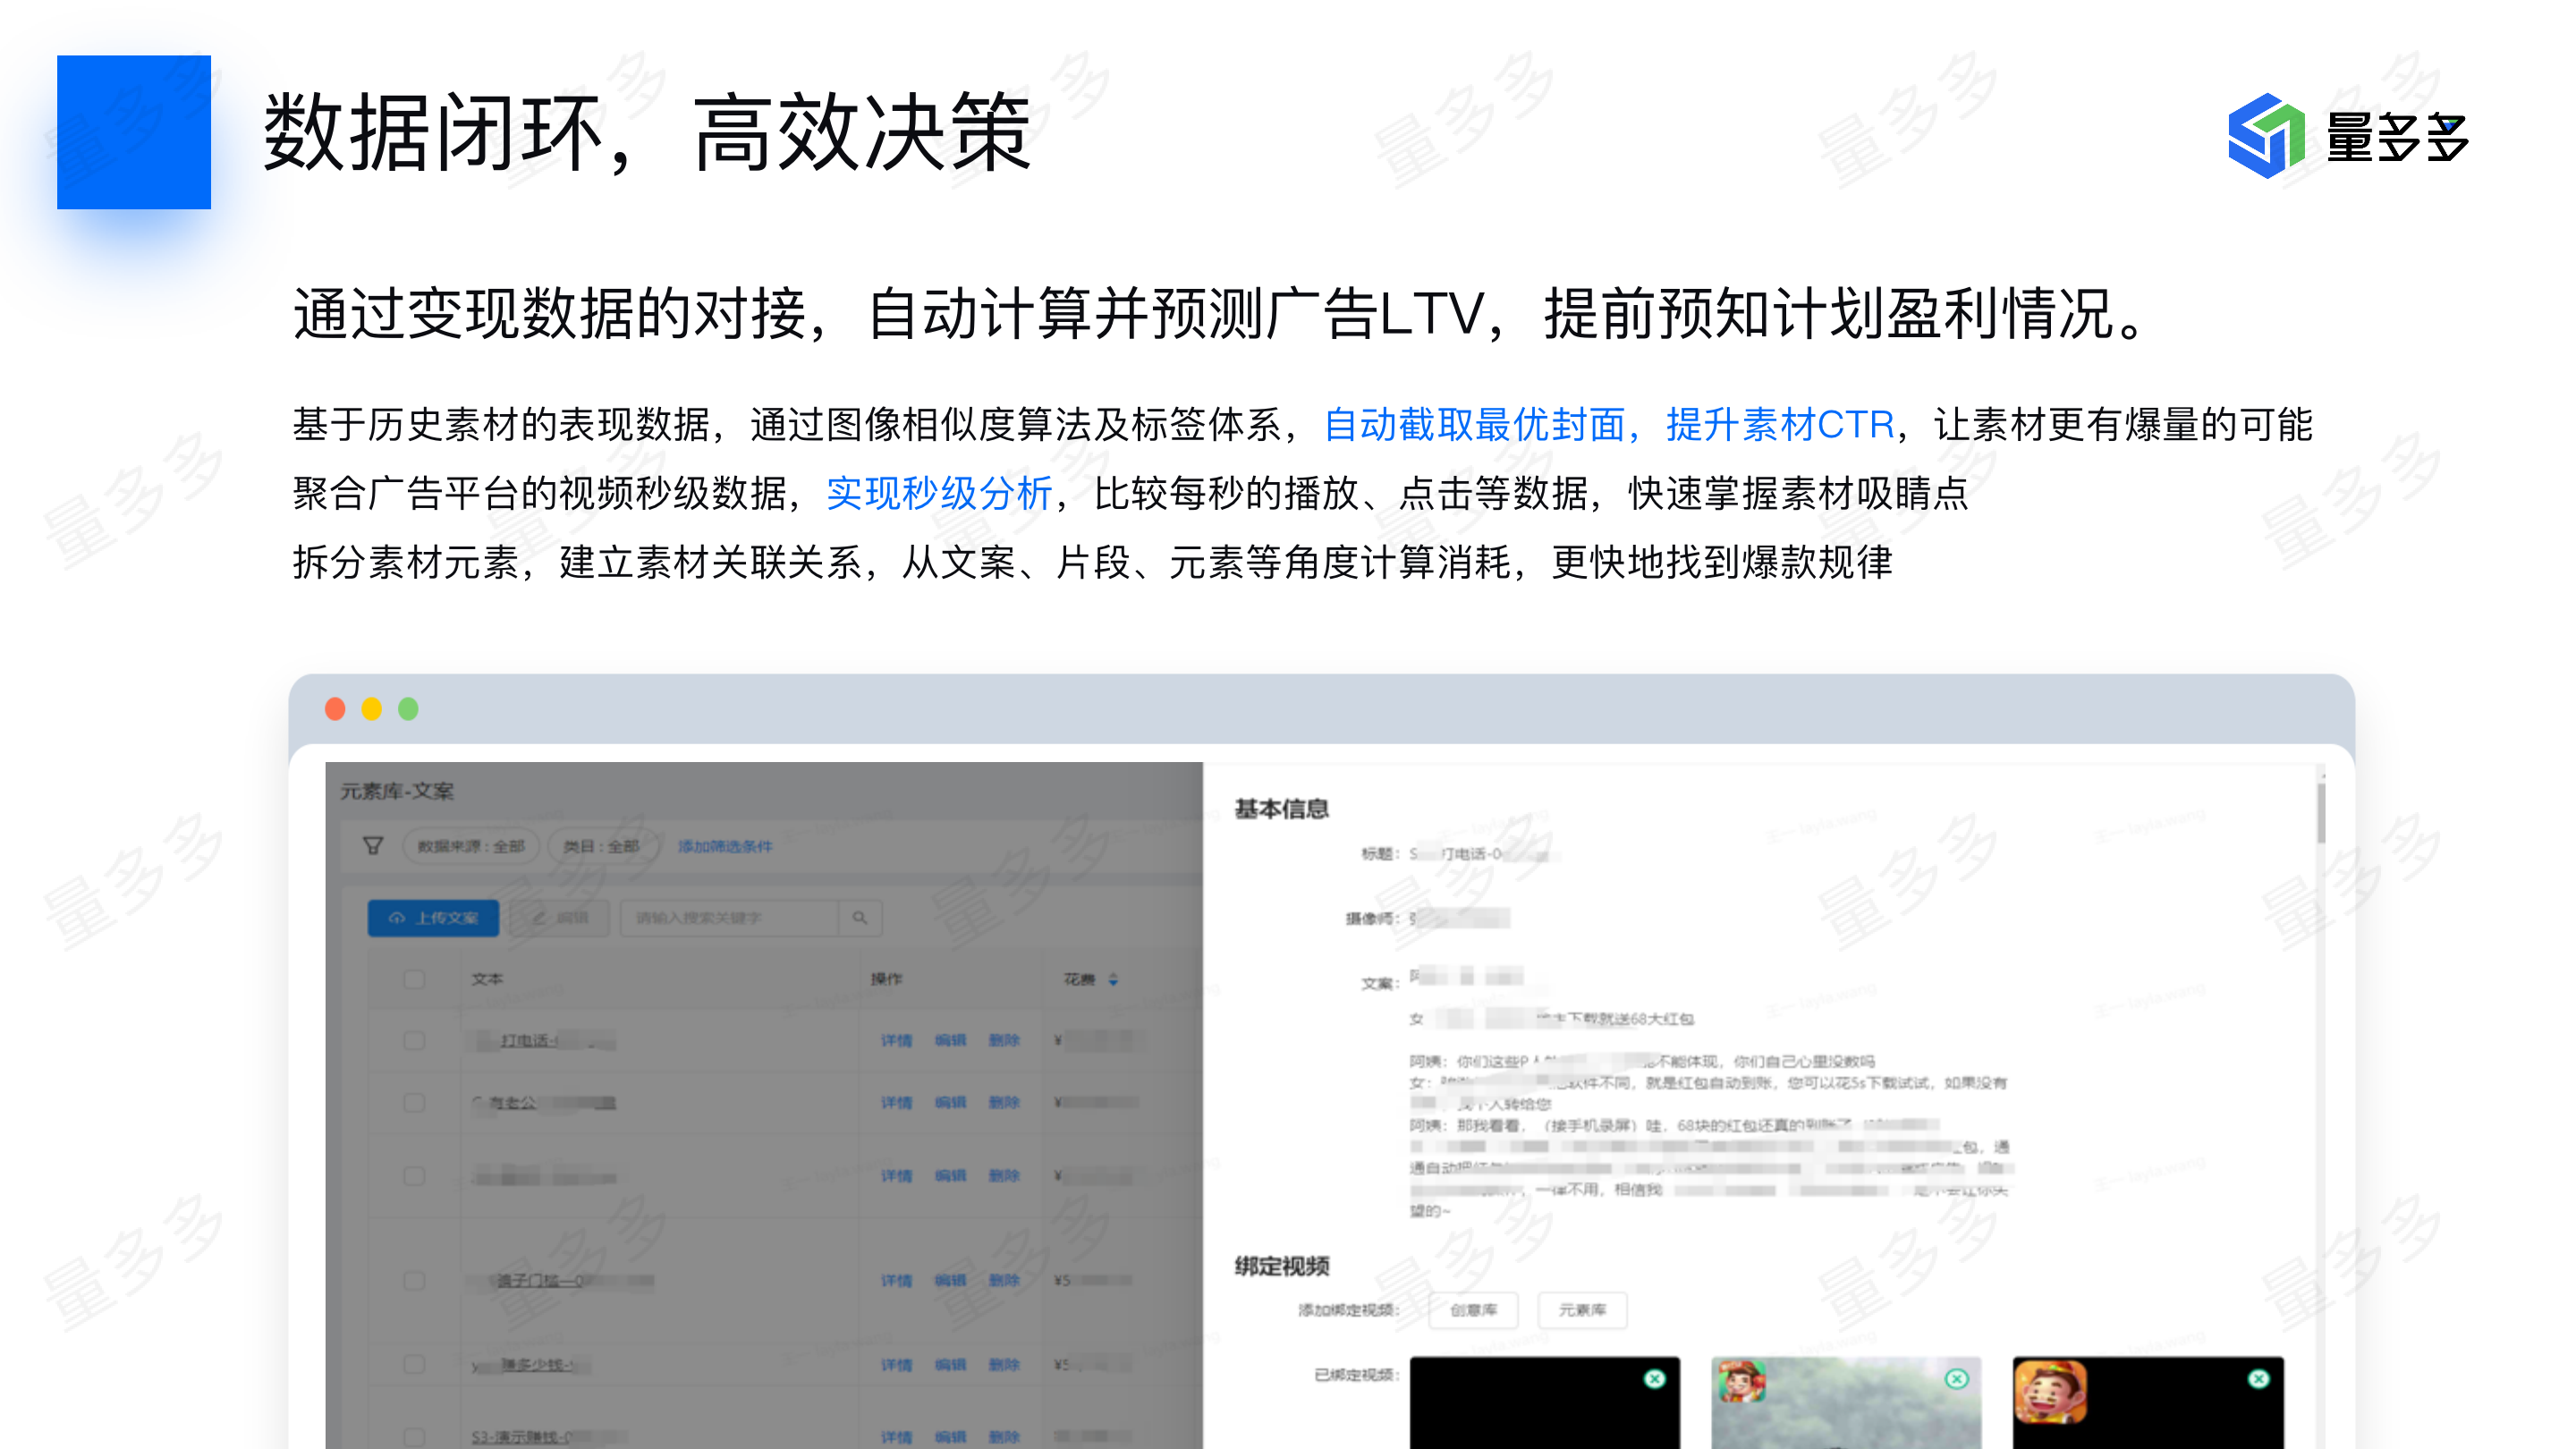The image size is (2576, 1449).
Task: Click the 打电话 text link in table
Action: point(543,1041)
